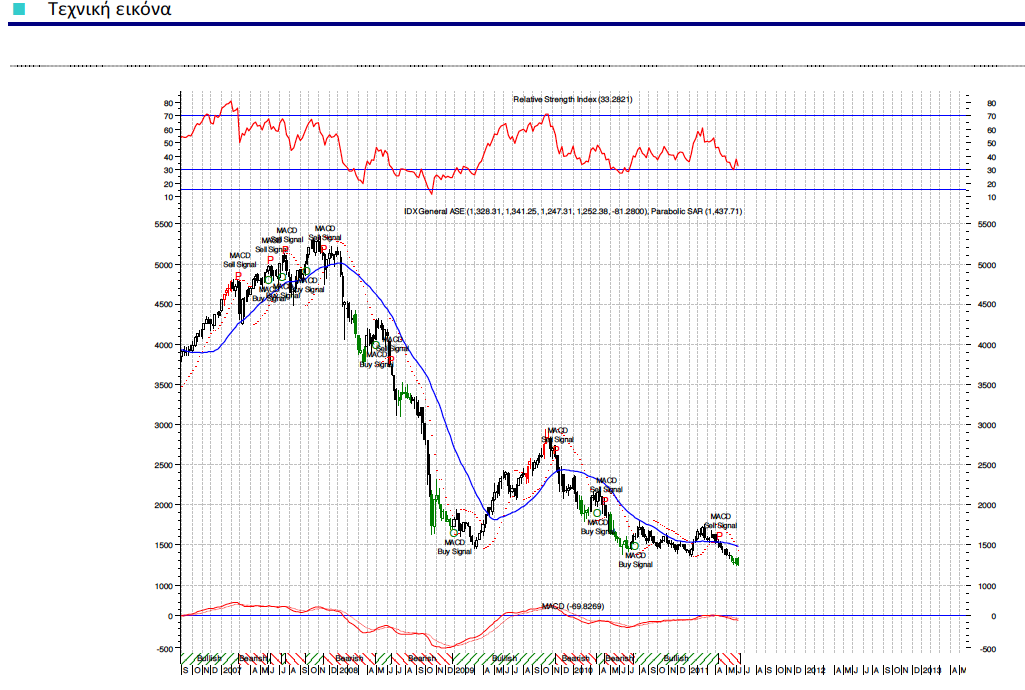
Task: Click the 4000 value on the right price axis
Action: point(987,345)
